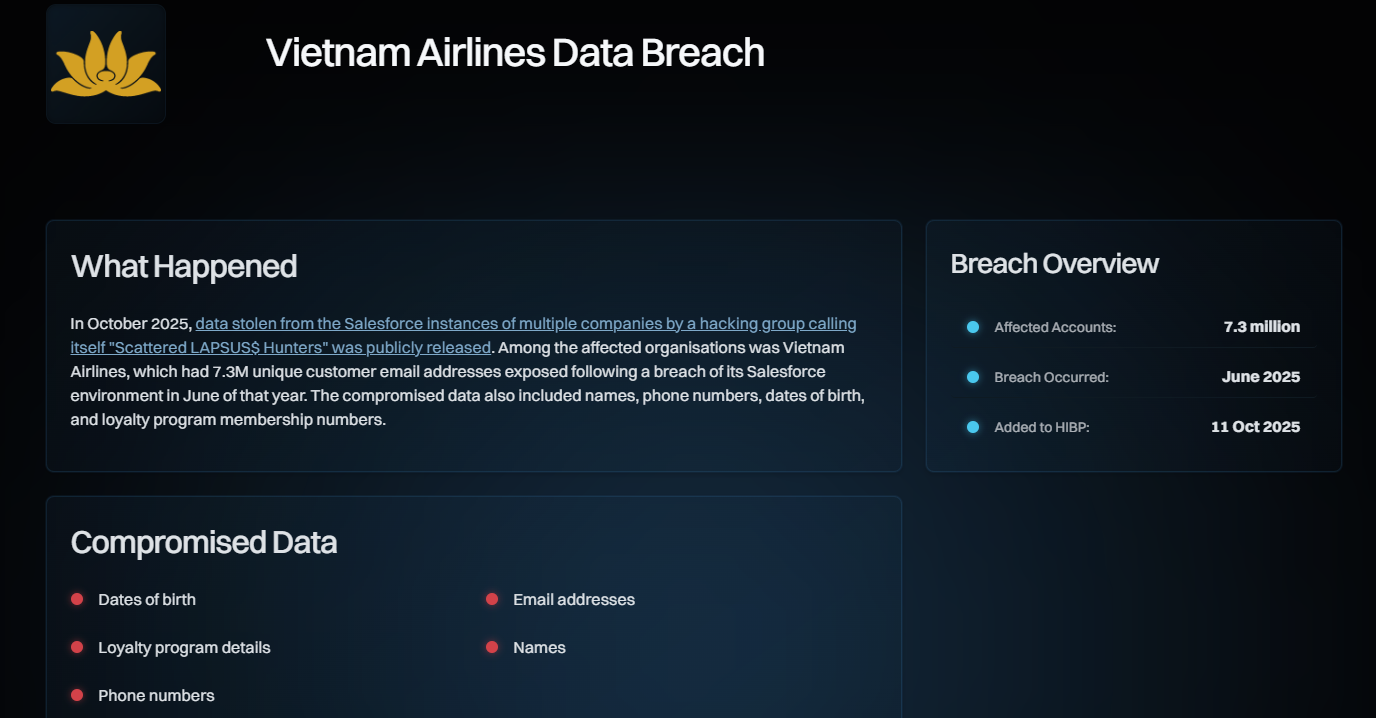Click the Email addresses list item
This screenshot has width=1376, height=718.
coord(574,599)
